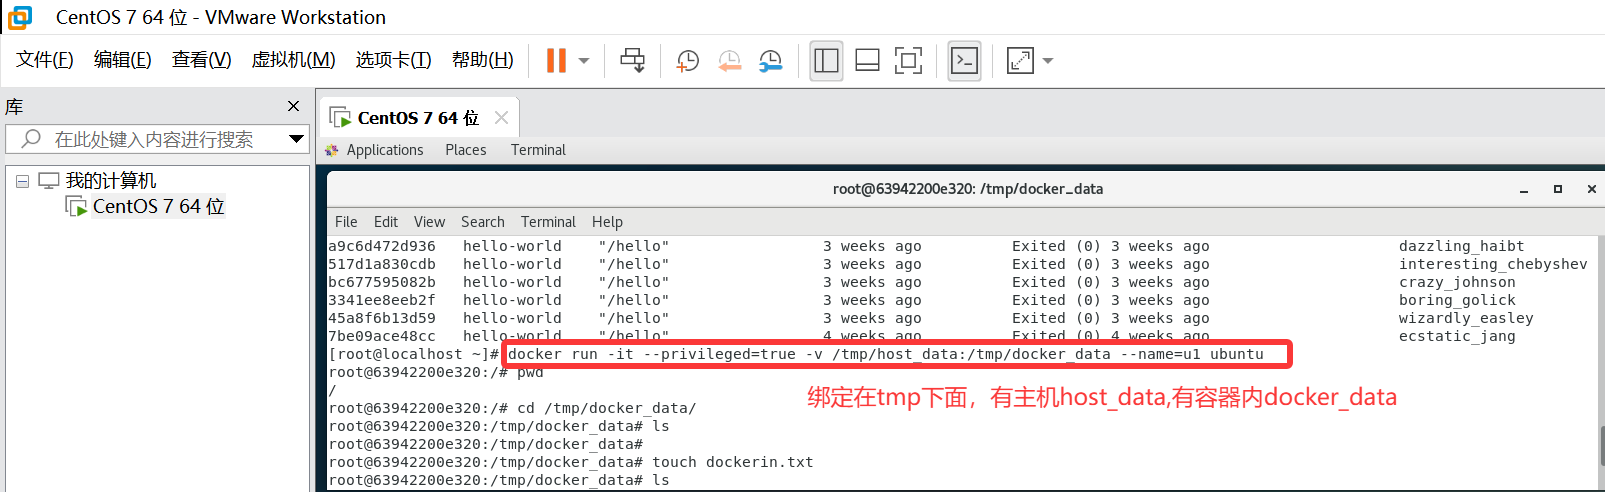Close the terminal window

coord(1592,189)
